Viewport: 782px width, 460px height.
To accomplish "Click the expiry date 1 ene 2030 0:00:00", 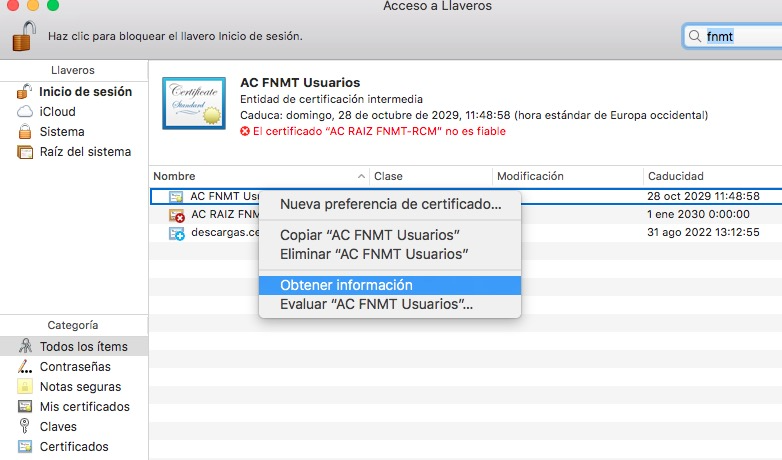I will (x=698, y=214).
